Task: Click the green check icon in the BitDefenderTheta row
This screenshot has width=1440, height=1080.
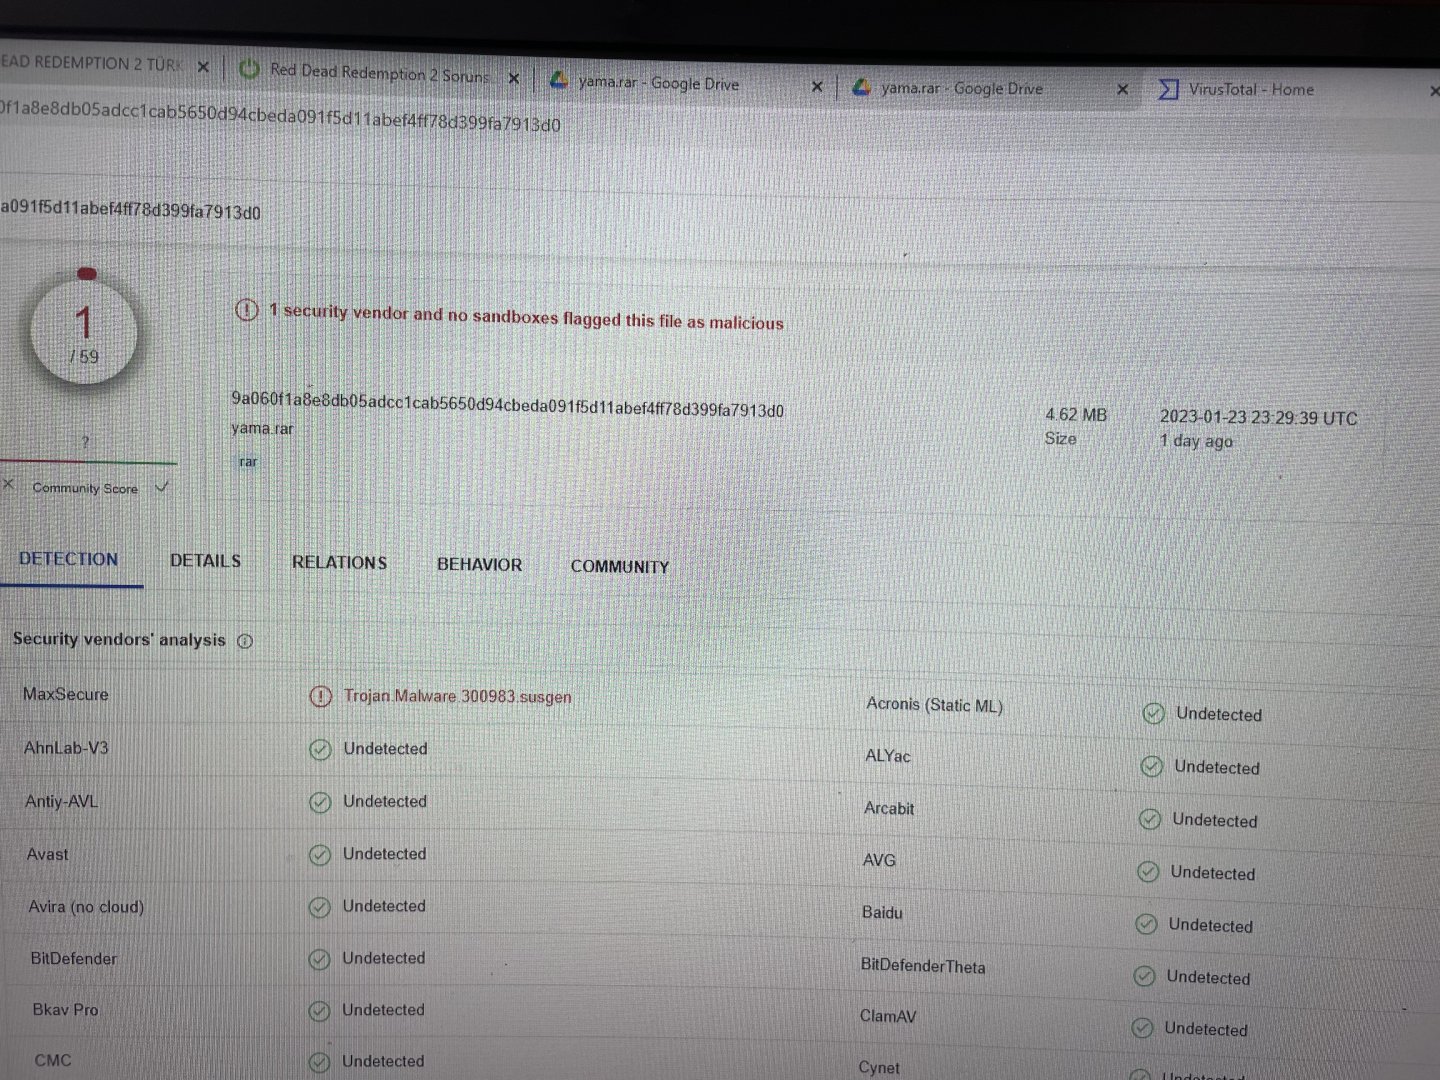Action: pos(1144,976)
